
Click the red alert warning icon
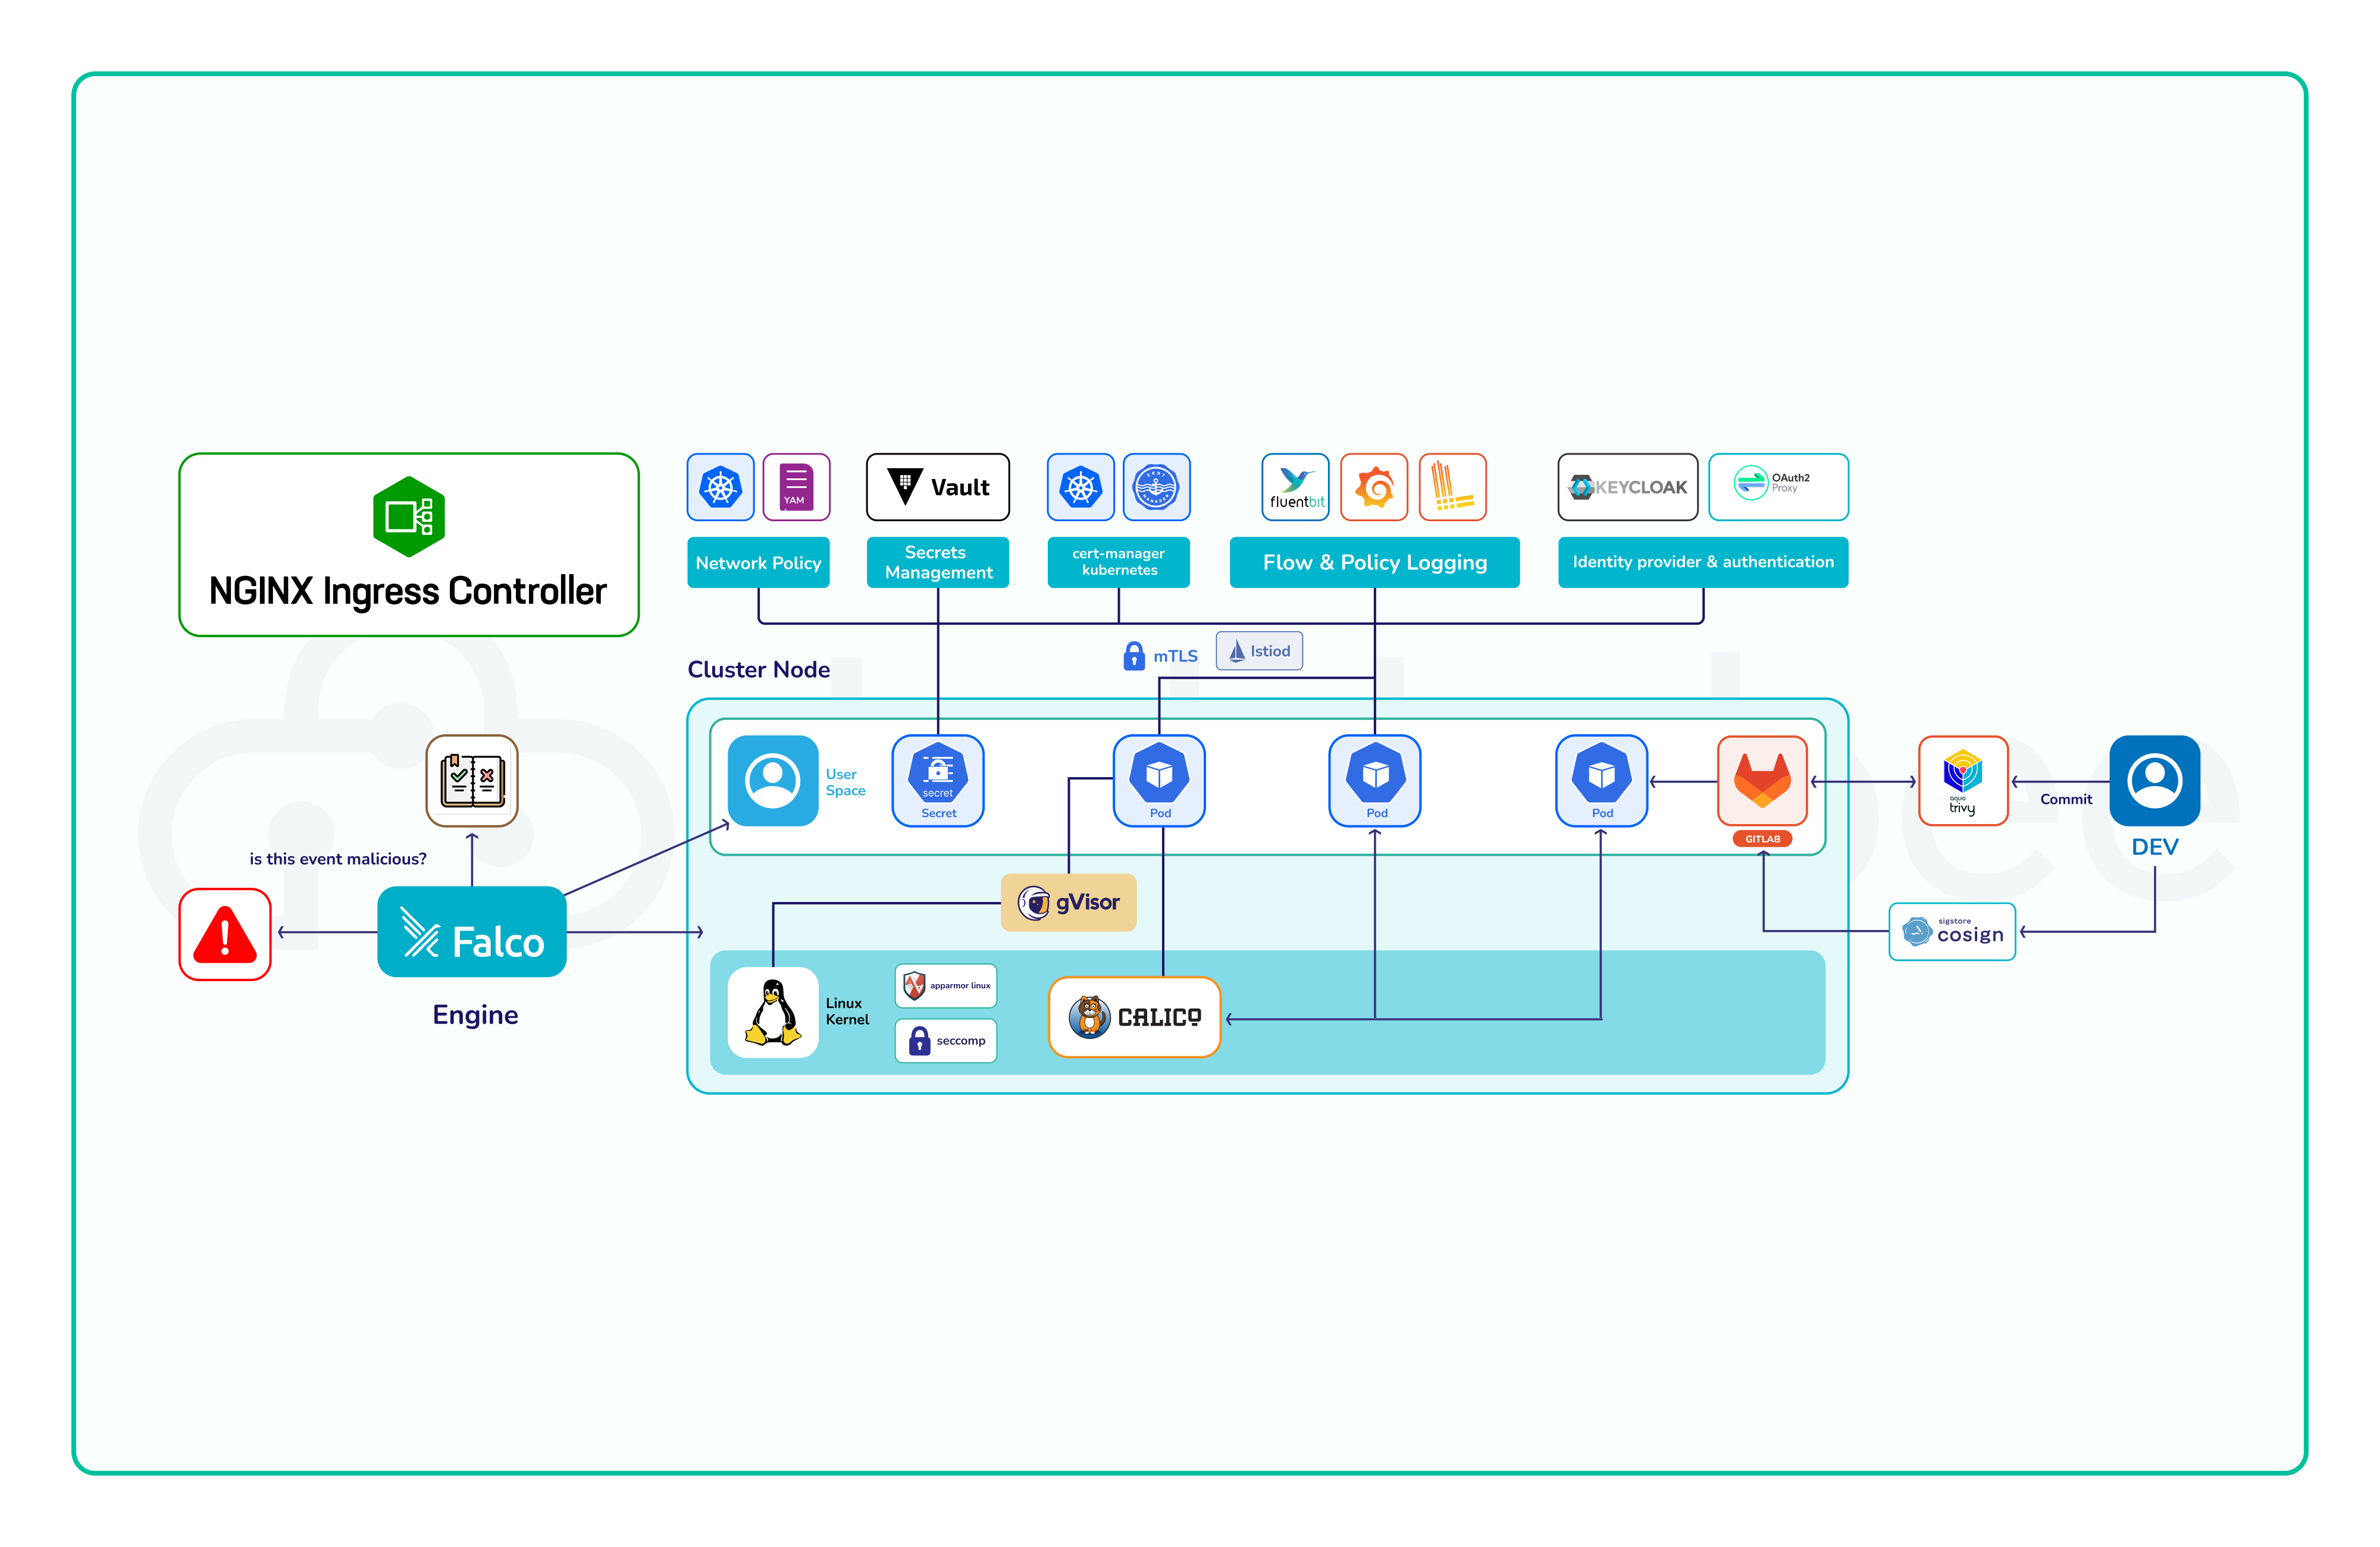pyautogui.click(x=225, y=934)
